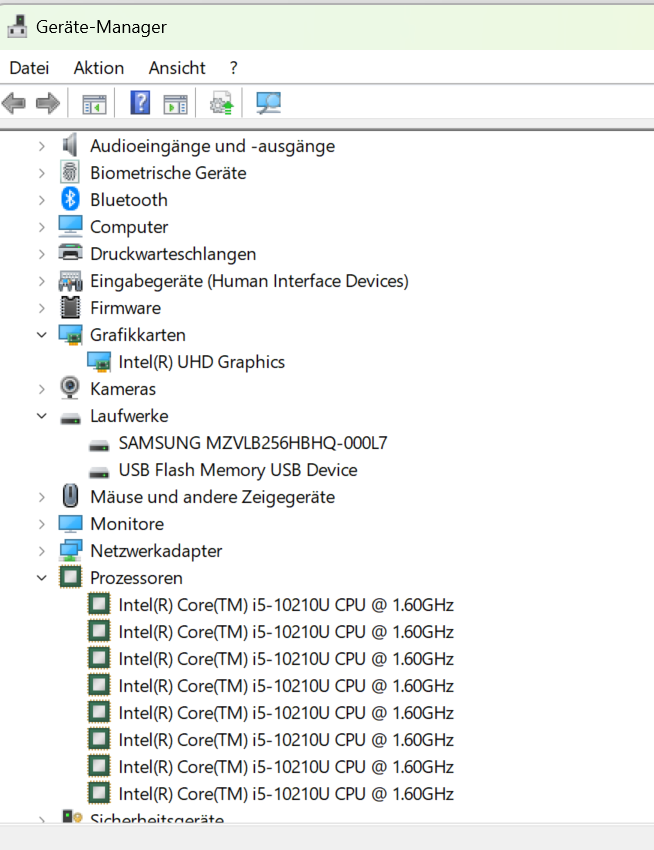The image size is (654, 850).
Task: Open the Aktion menu
Action: pyautogui.click(x=99, y=68)
